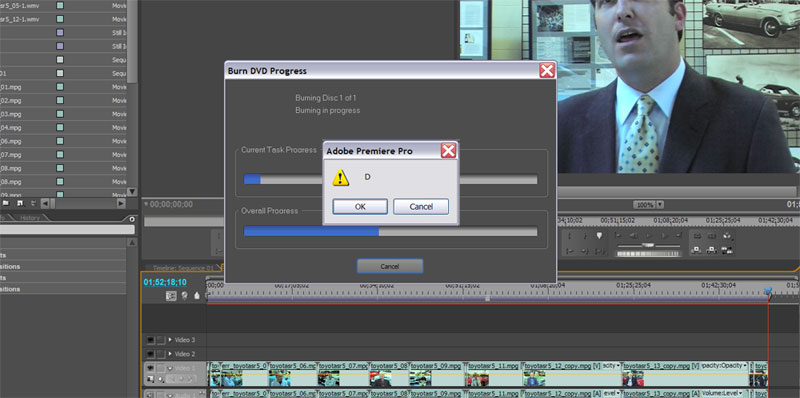The image size is (800, 398).
Task: Toggle Video 1 track output eye
Action: click(x=151, y=368)
